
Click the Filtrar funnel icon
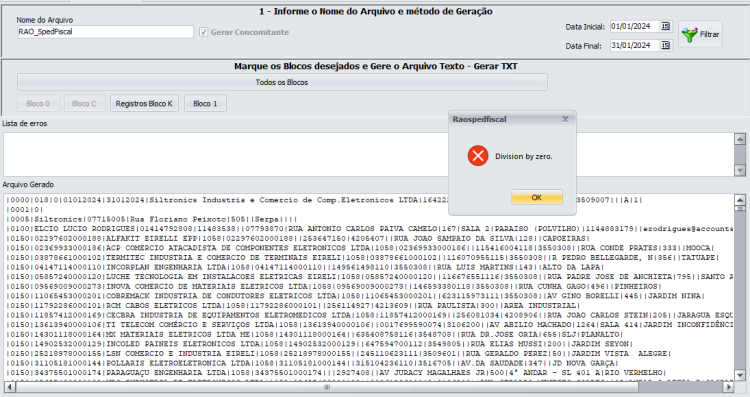[x=689, y=34]
